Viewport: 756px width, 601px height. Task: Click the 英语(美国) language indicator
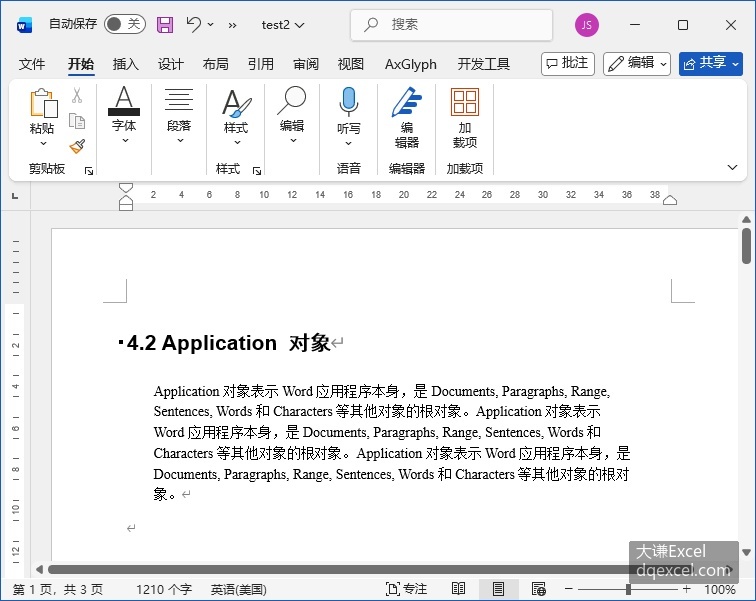(x=239, y=589)
